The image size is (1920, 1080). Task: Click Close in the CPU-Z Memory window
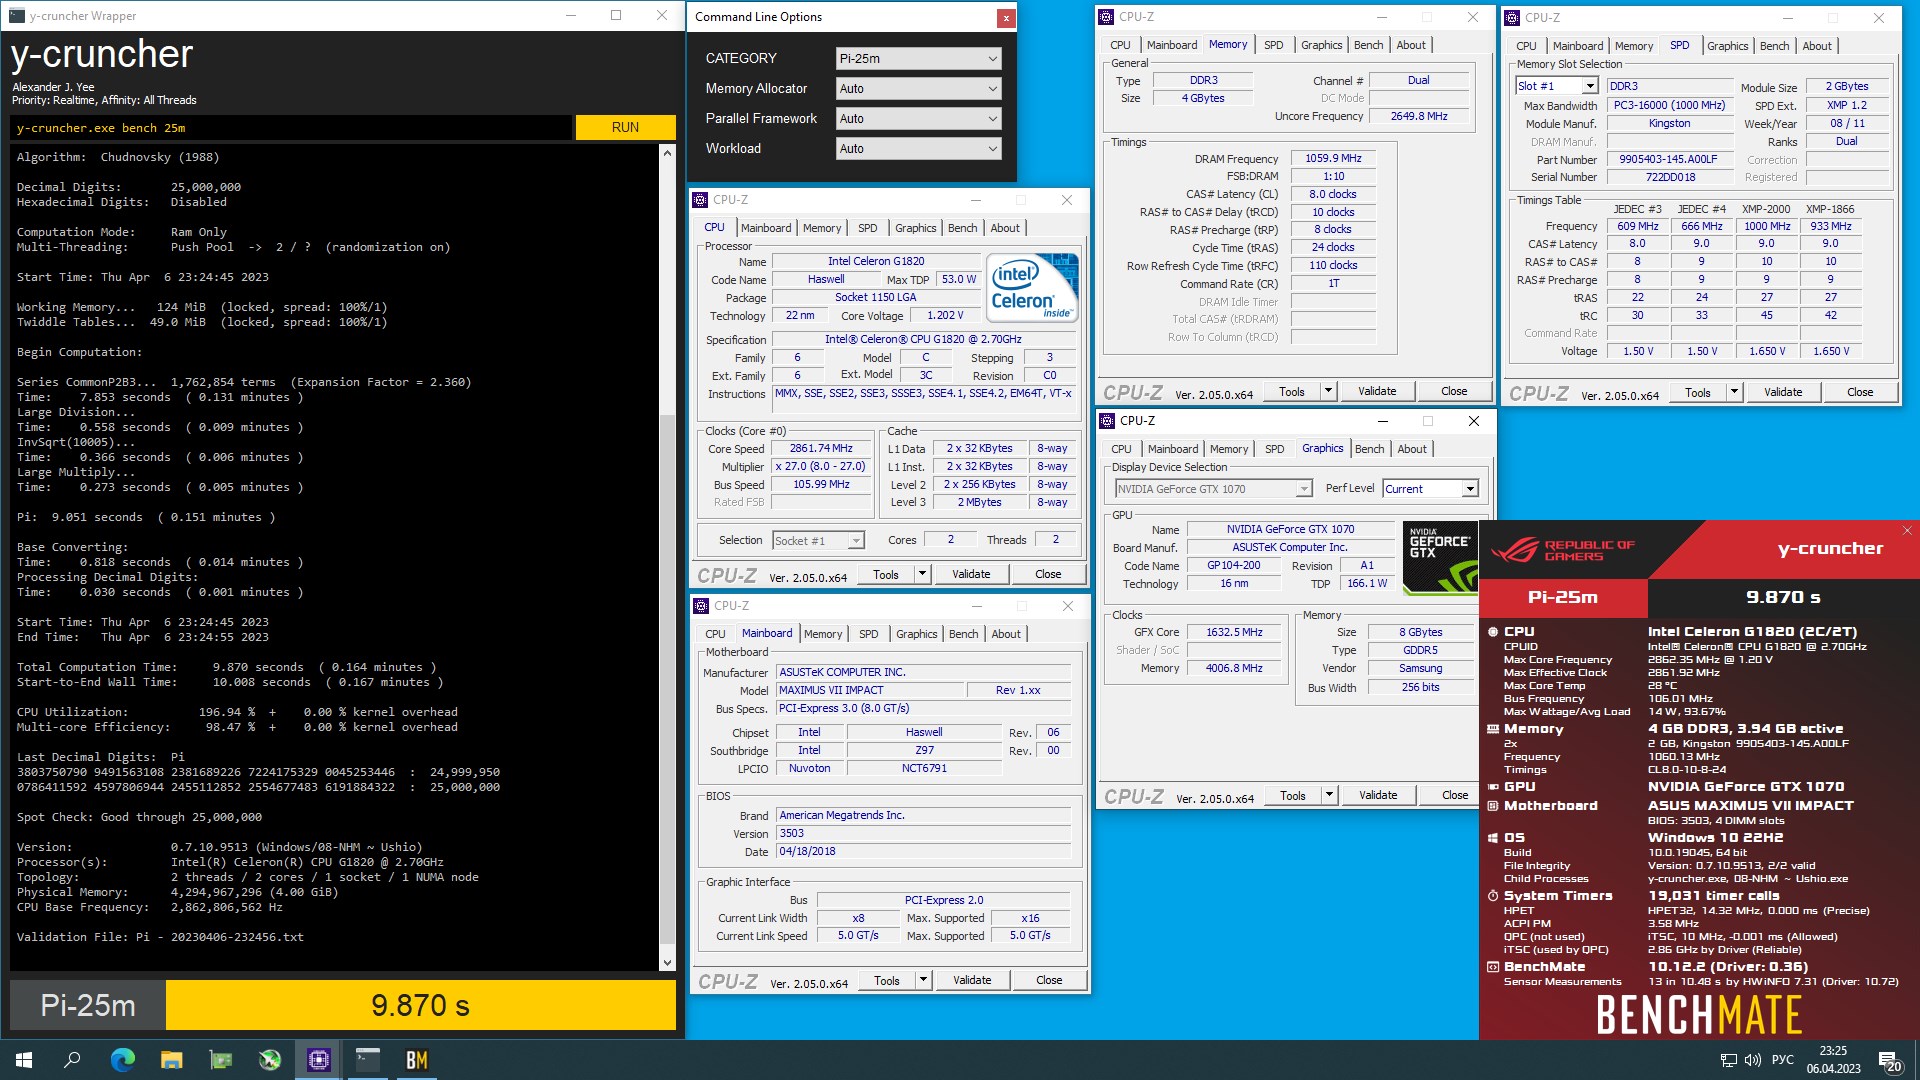[1453, 391]
